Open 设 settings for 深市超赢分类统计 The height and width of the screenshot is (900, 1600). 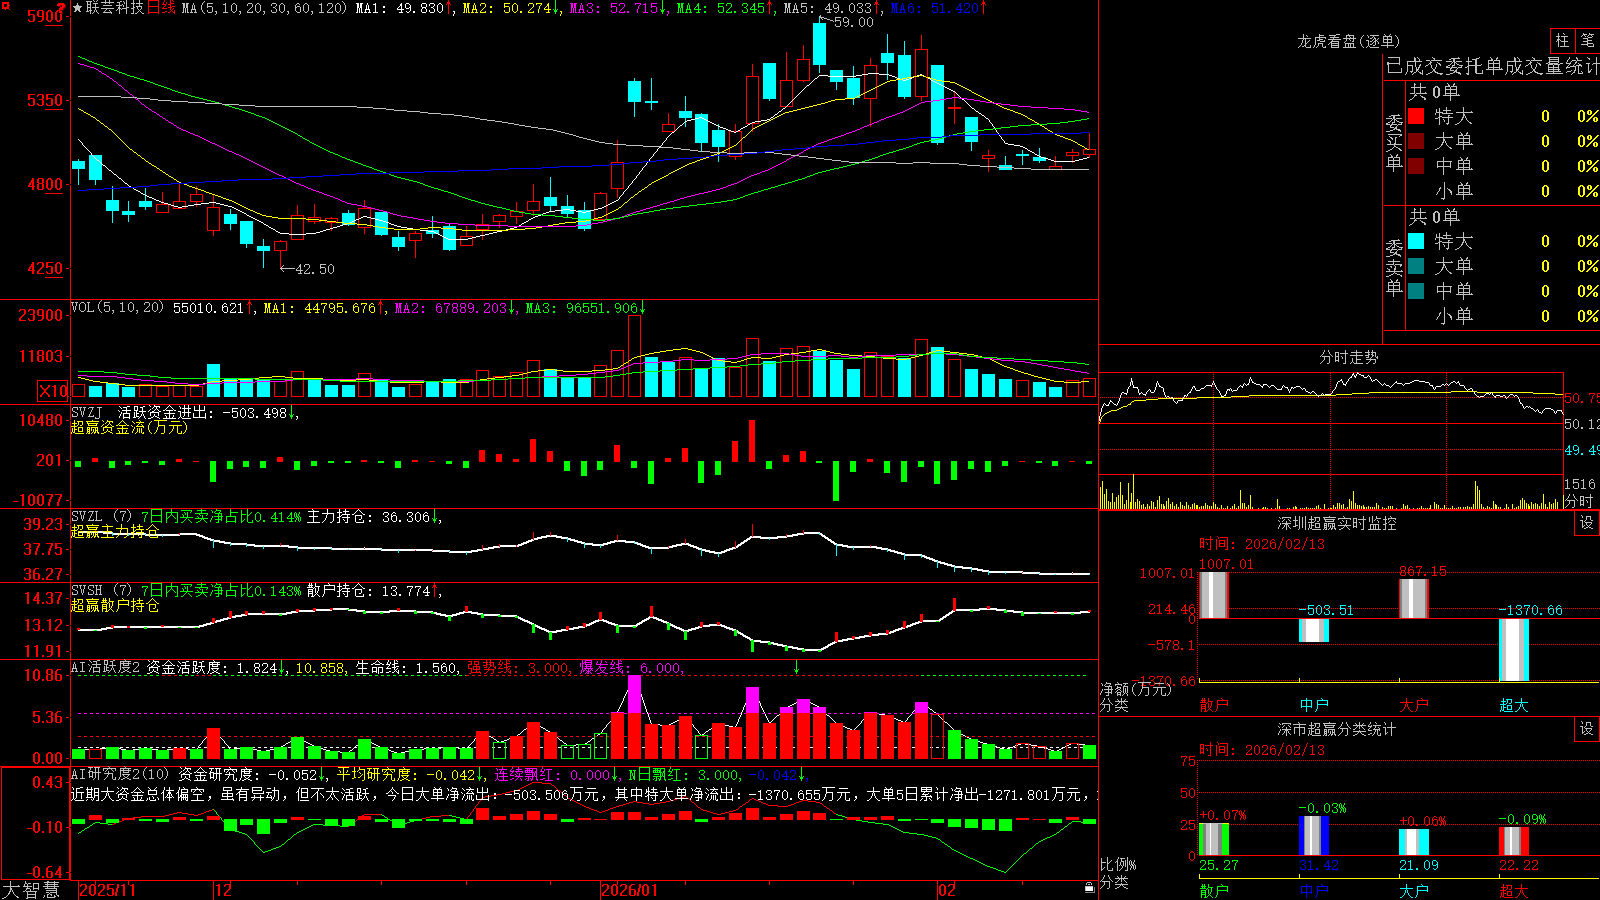pos(1587,729)
